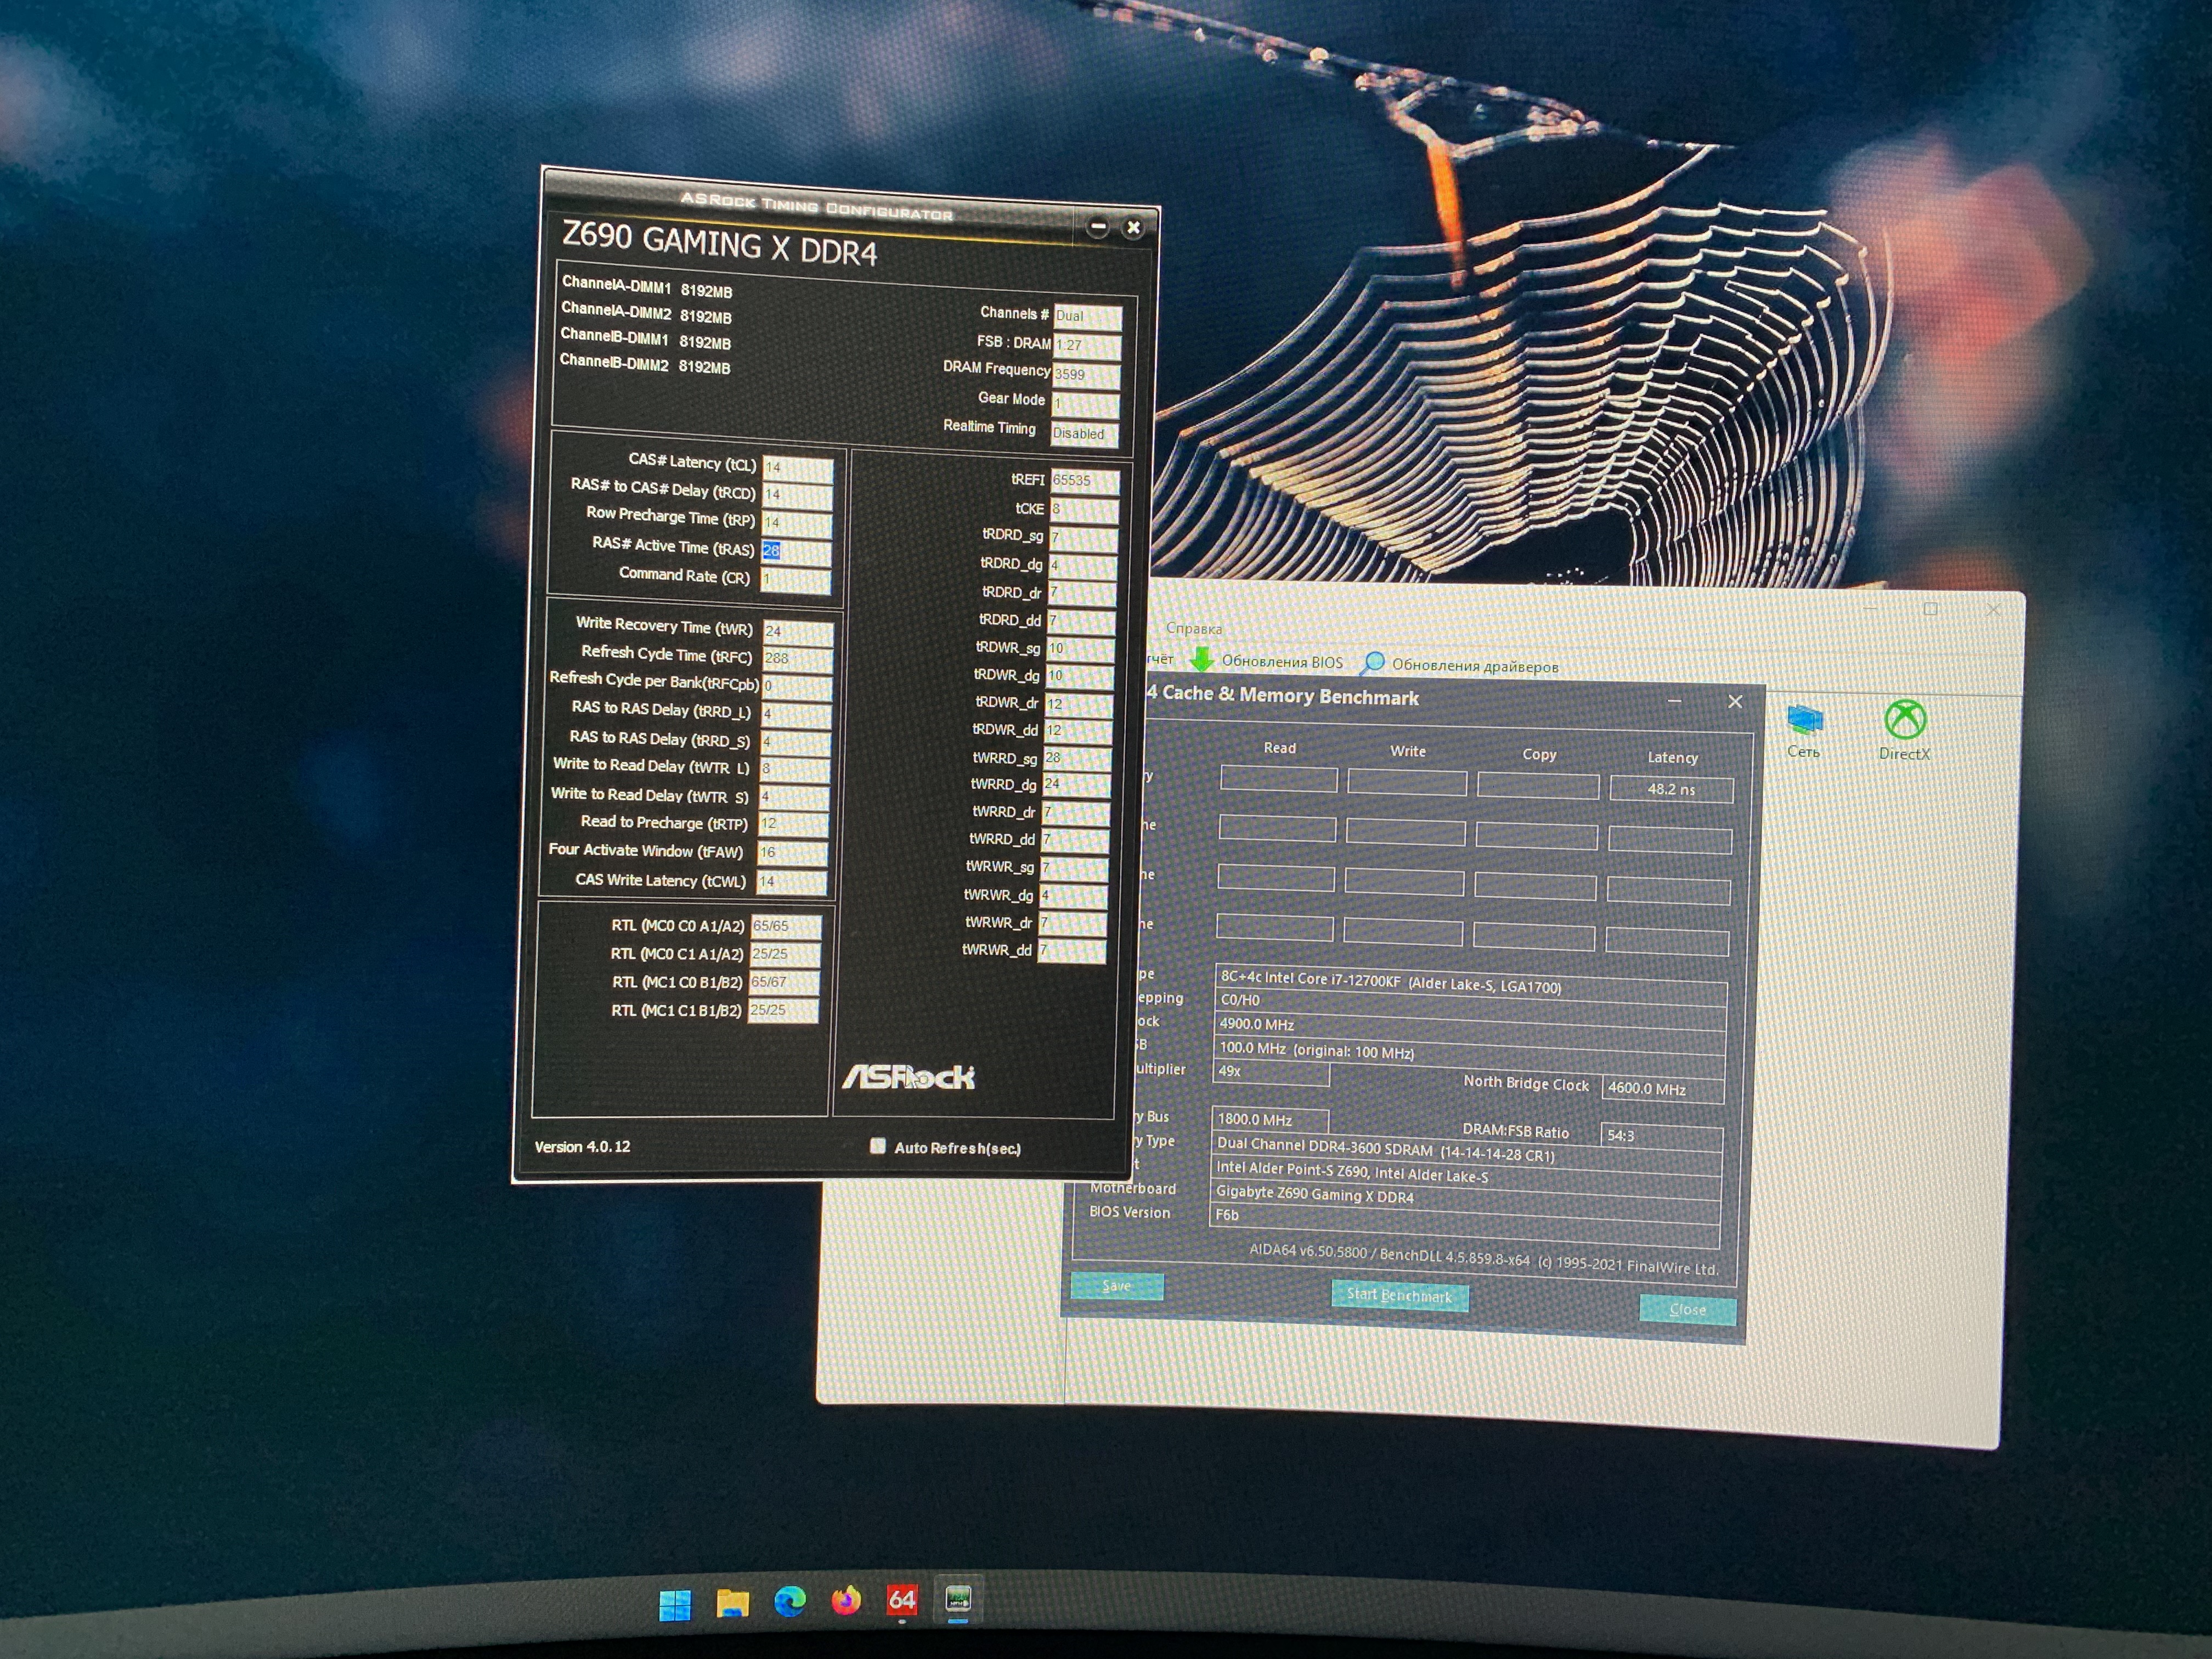Open Firefox from taskbar
Viewport: 2212px width, 1659px height.
(x=846, y=1601)
